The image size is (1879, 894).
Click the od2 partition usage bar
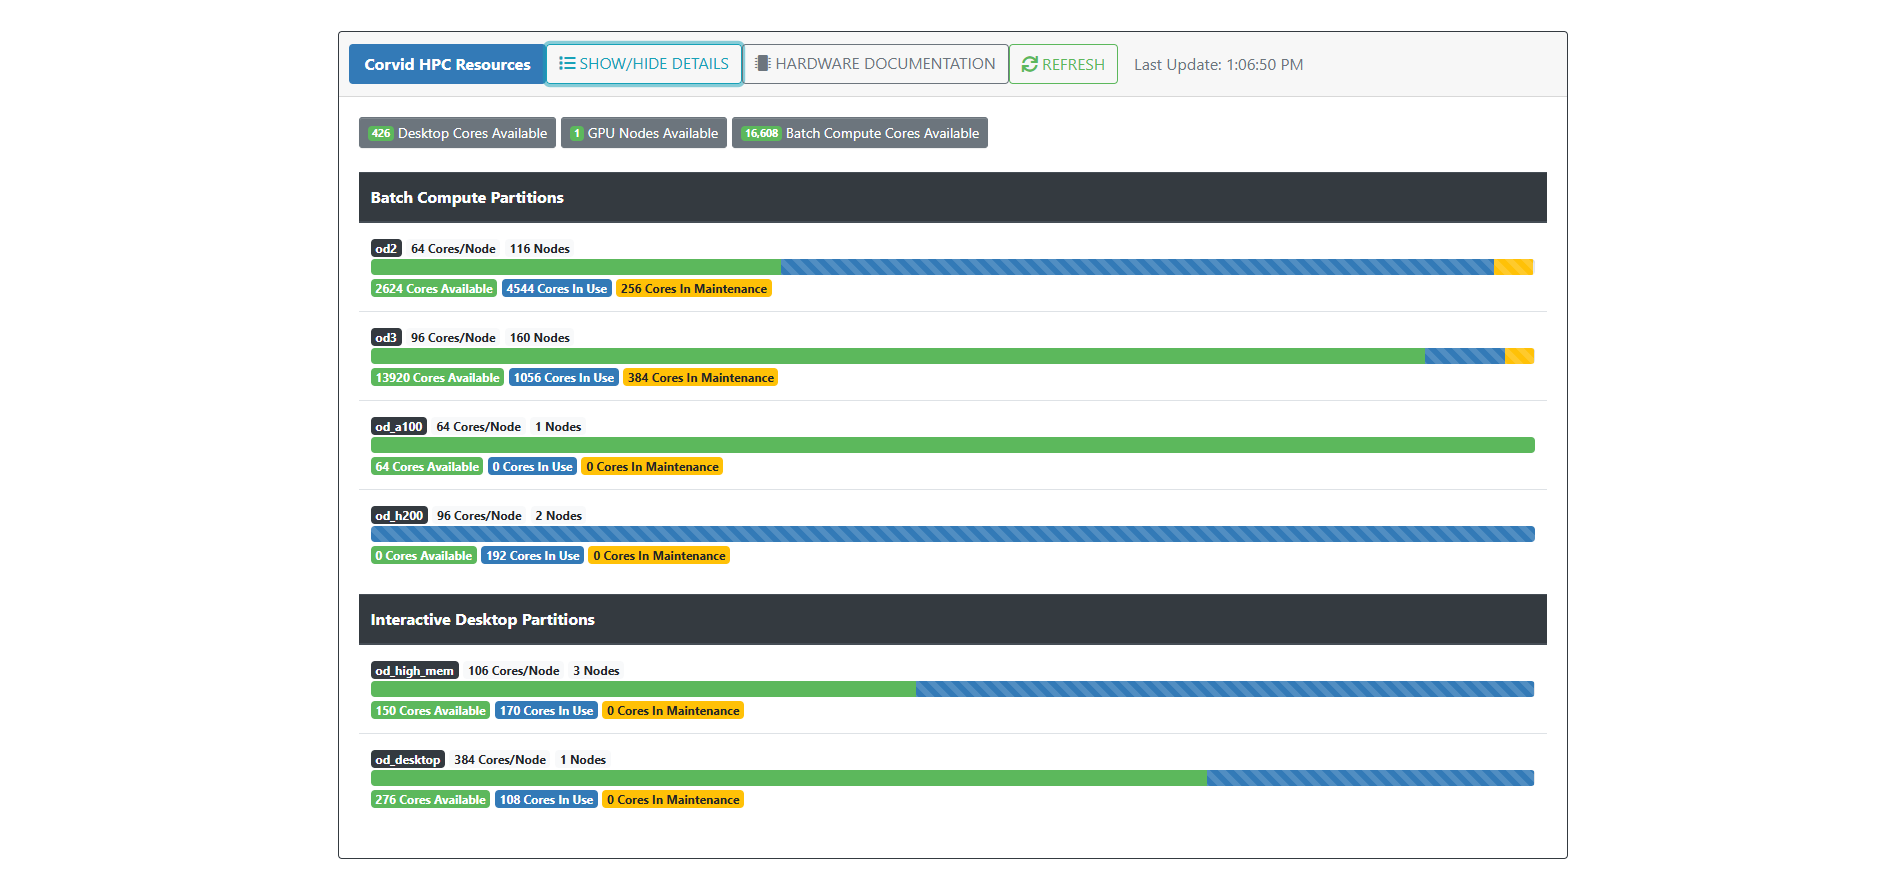952,267
